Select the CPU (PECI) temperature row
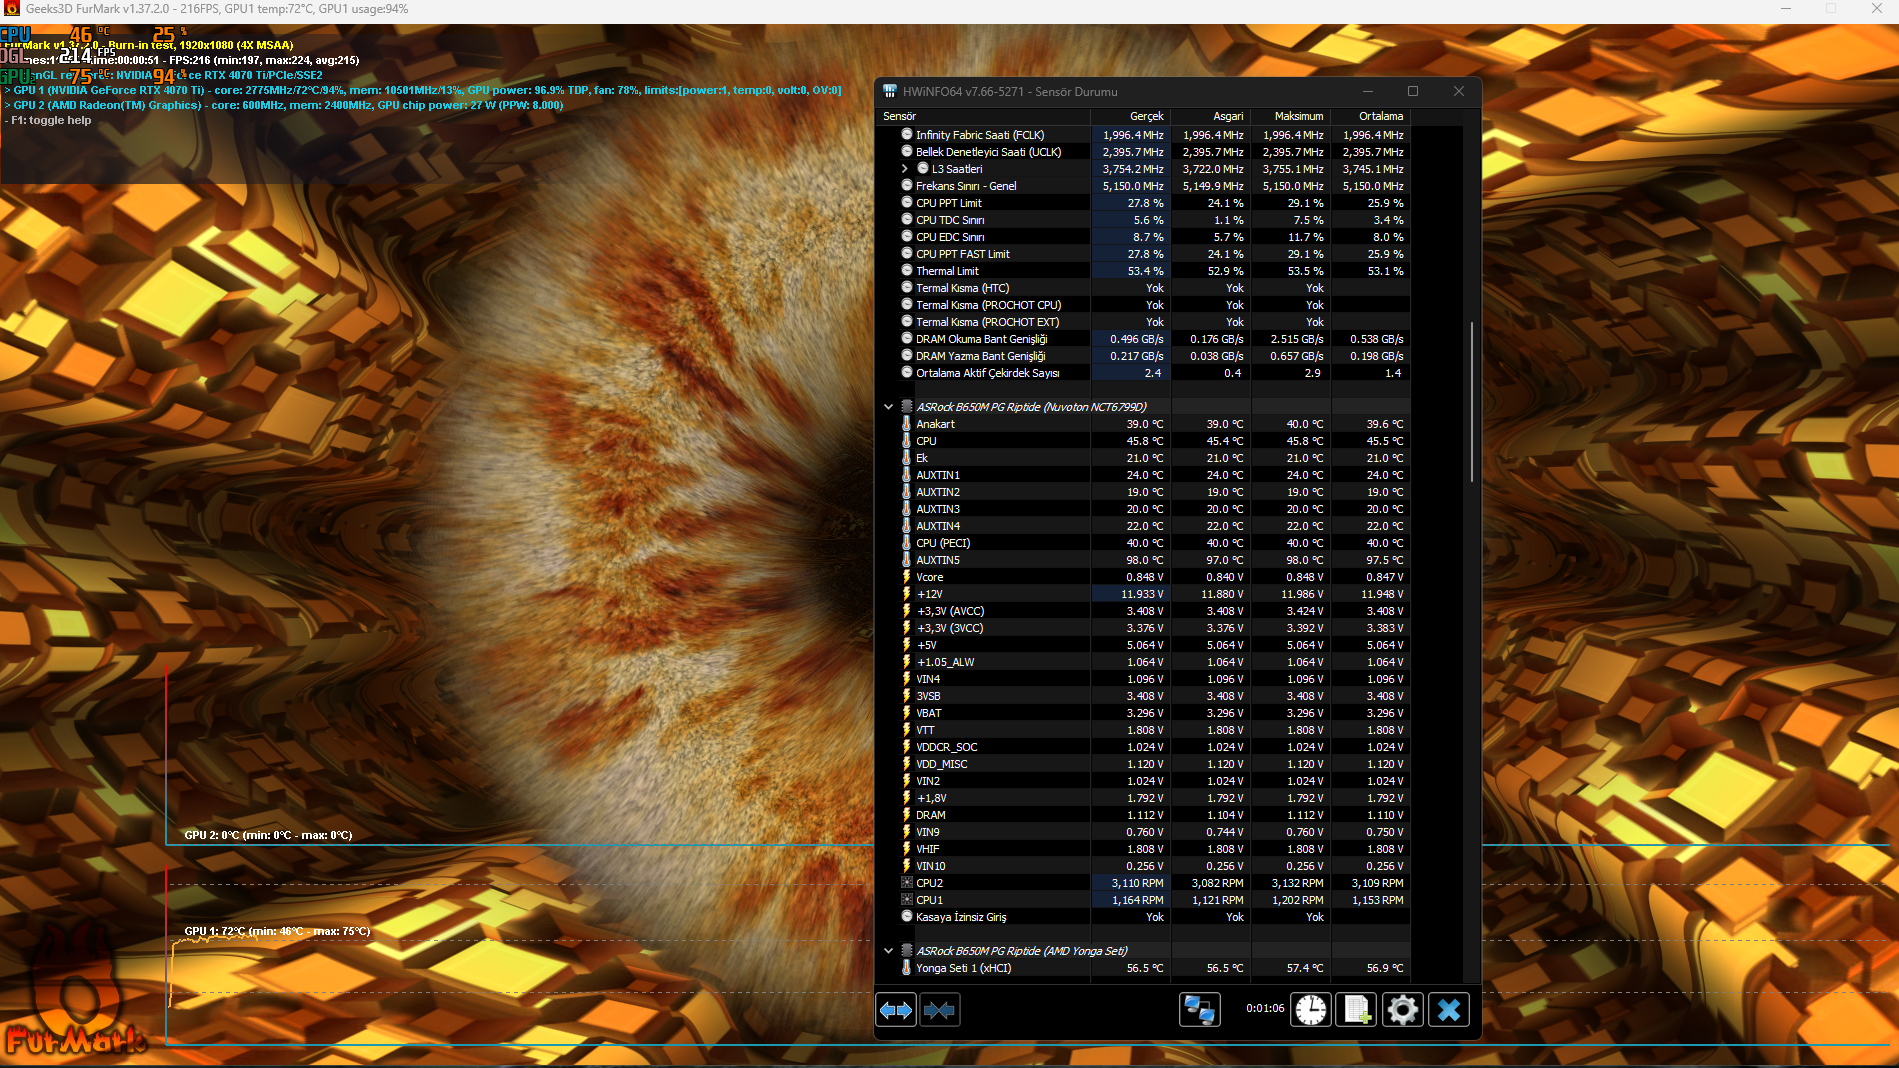The height and width of the screenshot is (1068, 1899). tap(1143, 543)
